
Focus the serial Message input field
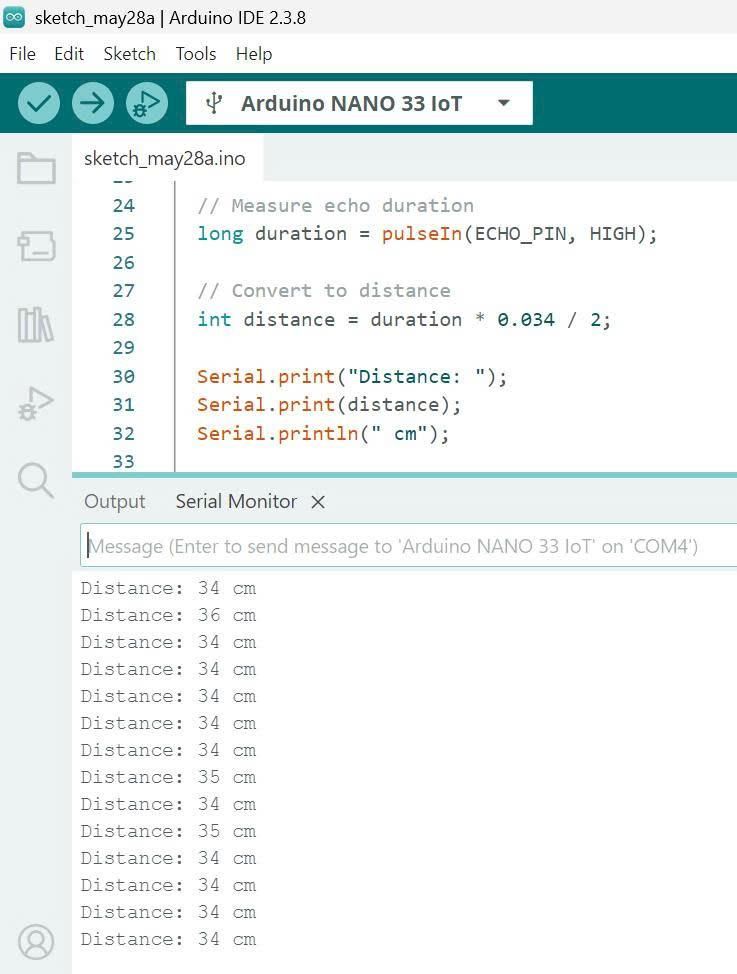(408, 546)
